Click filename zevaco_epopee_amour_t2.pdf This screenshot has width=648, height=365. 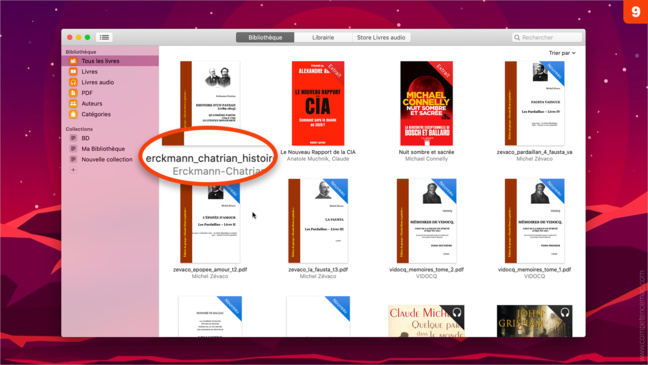[x=210, y=270]
